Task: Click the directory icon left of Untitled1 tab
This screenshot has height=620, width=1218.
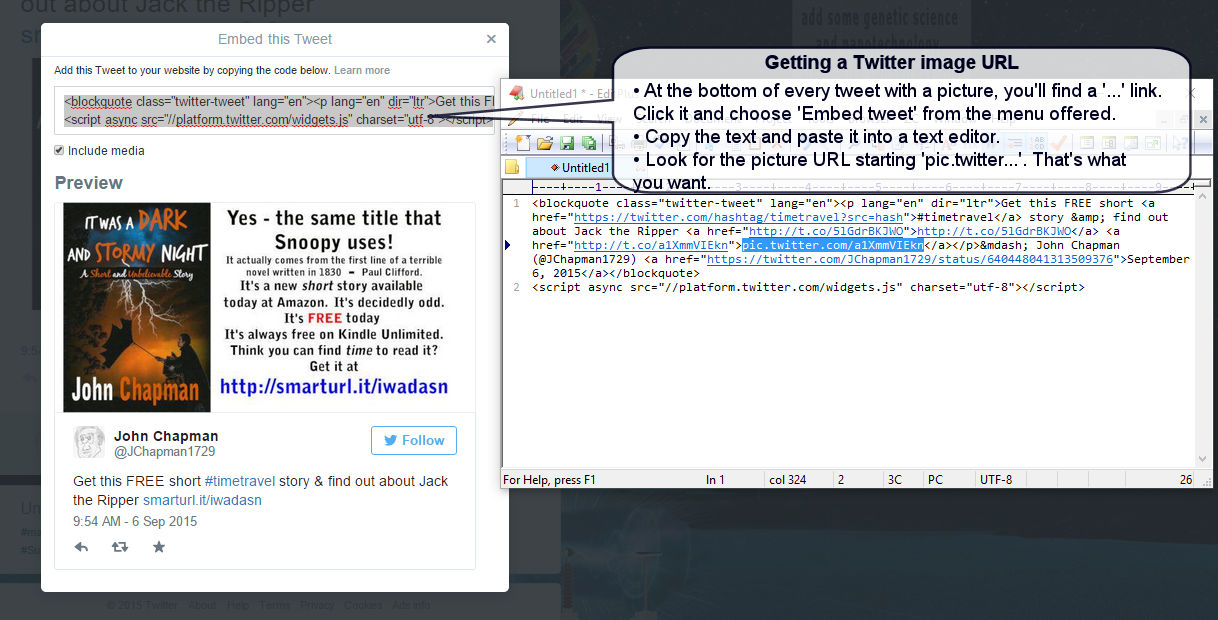Action: (512, 167)
